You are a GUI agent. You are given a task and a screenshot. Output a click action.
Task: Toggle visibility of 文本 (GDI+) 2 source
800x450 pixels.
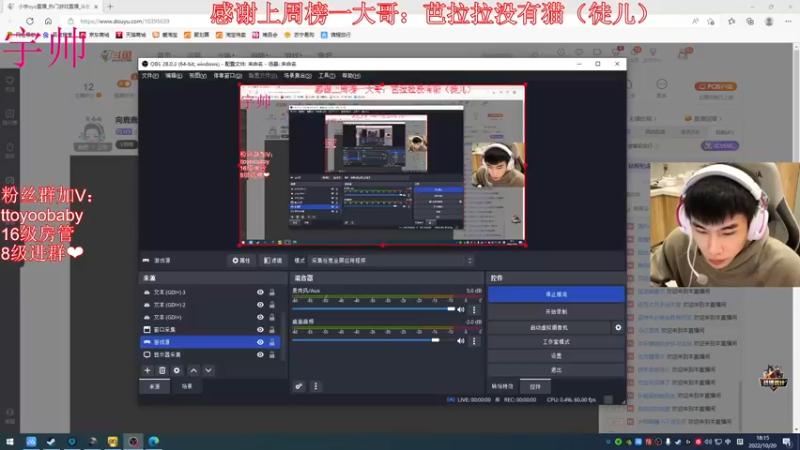click(260, 305)
